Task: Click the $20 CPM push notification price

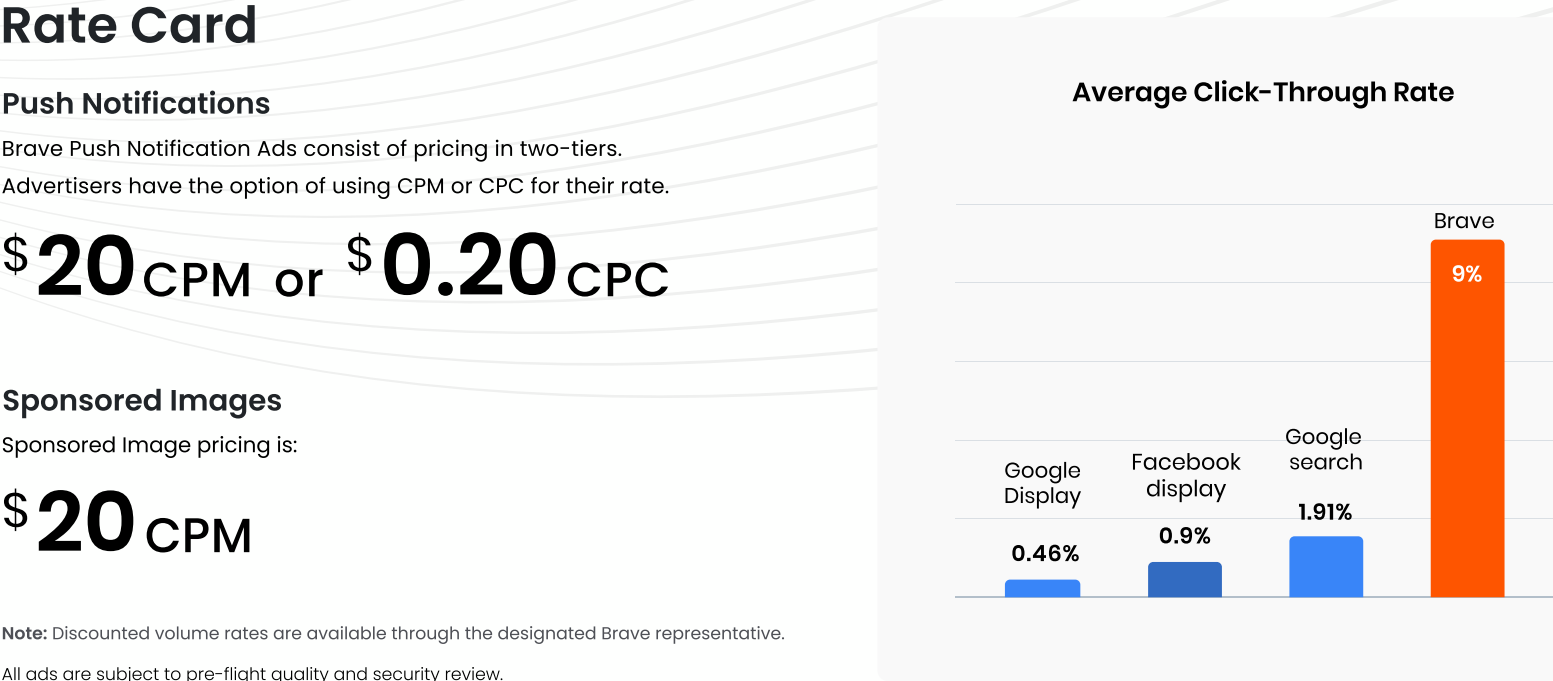Action: pyautogui.click(x=126, y=267)
